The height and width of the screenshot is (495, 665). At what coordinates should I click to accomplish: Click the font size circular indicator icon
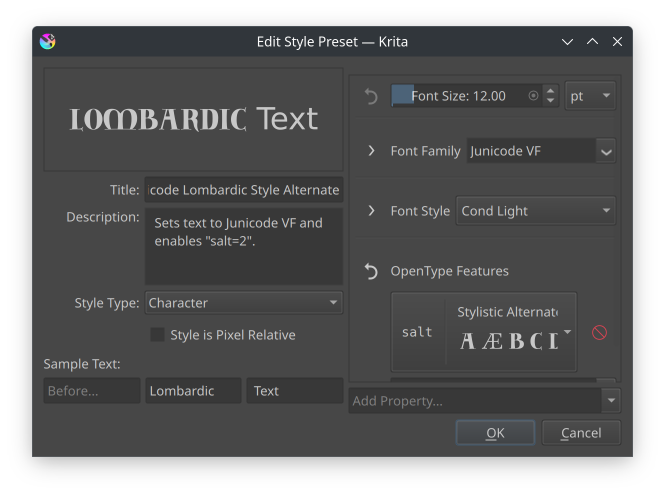coord(533,96)
